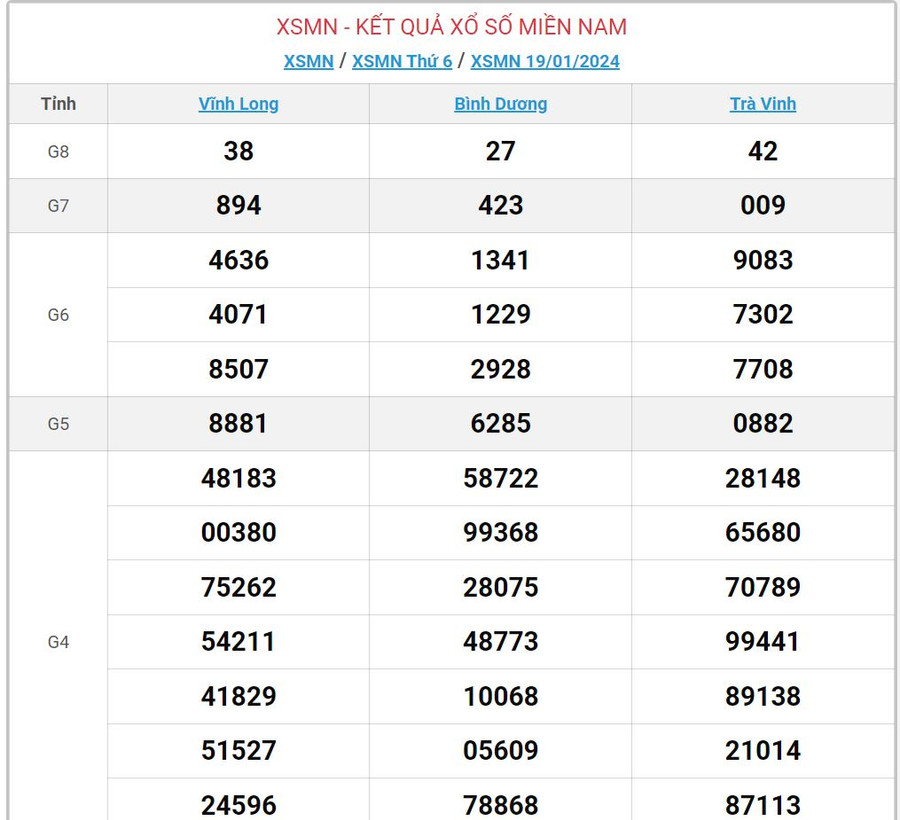Click the Vĩnh Long province header link

click(238, 104)
